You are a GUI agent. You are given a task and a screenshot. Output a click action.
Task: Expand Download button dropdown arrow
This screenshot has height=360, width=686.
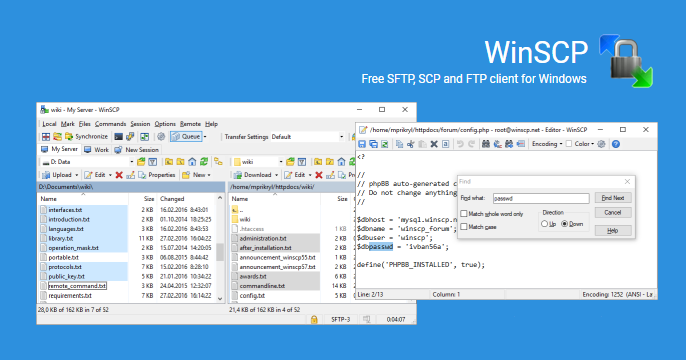(x=276, y=175)
